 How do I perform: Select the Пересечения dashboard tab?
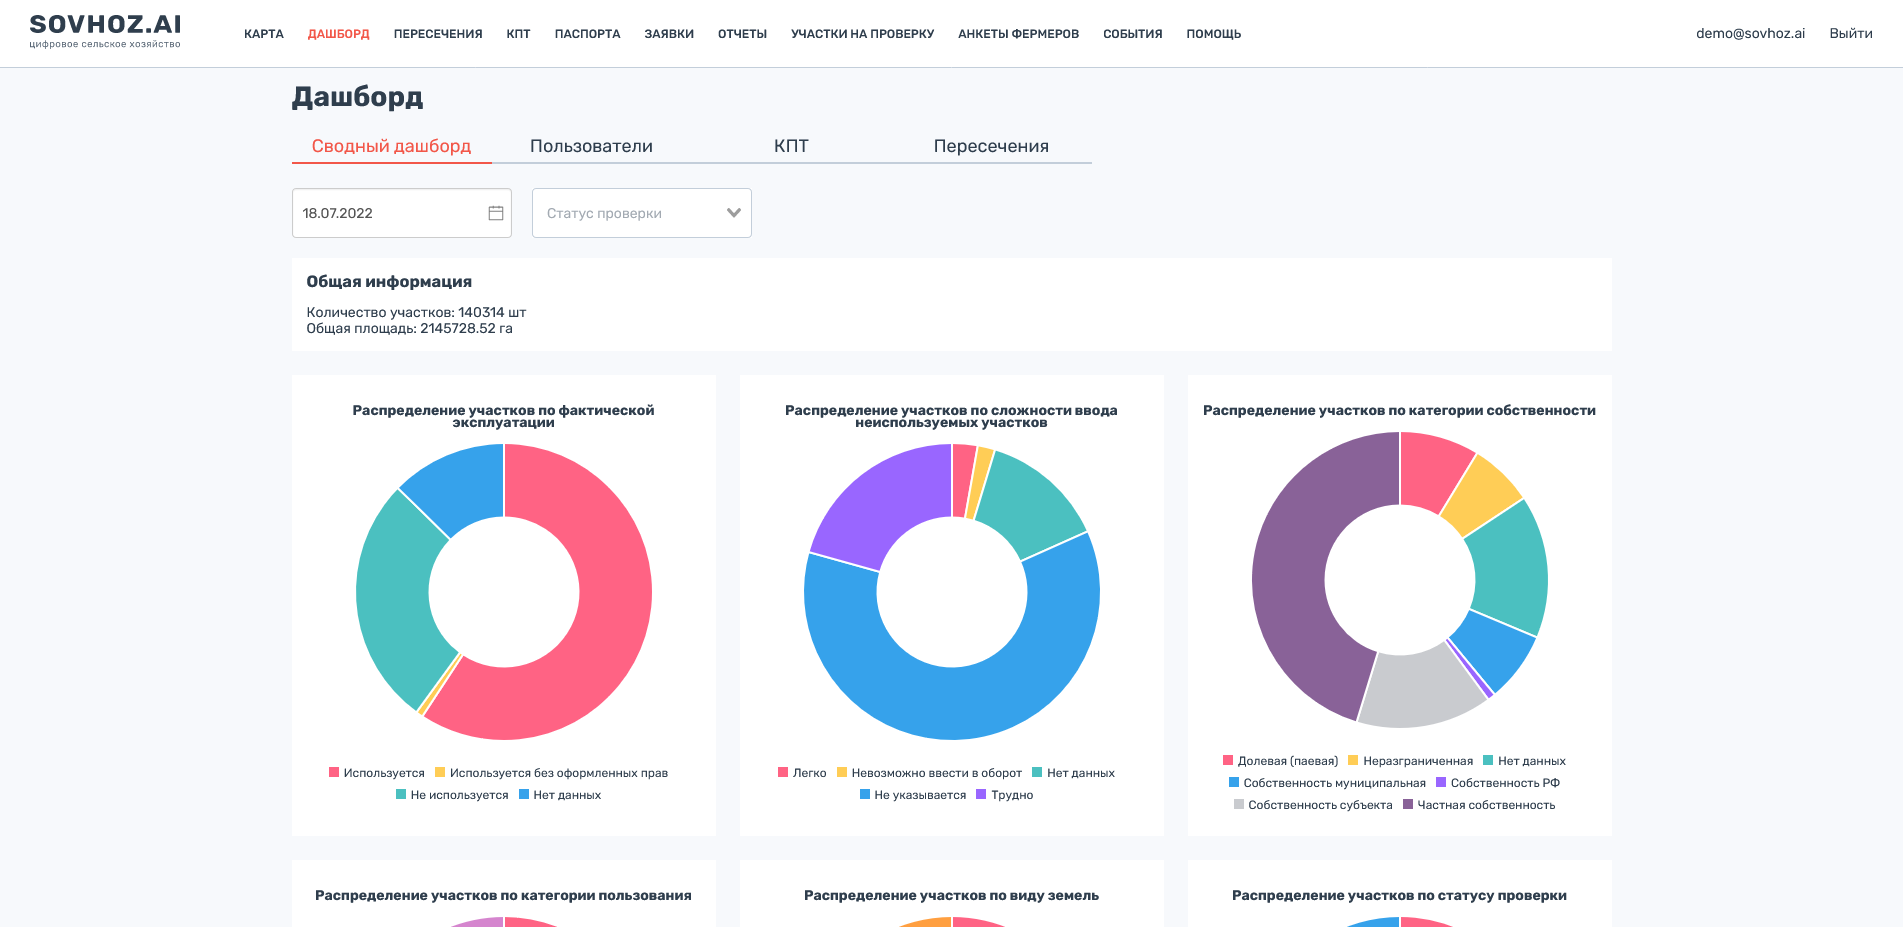coord(991,146)
